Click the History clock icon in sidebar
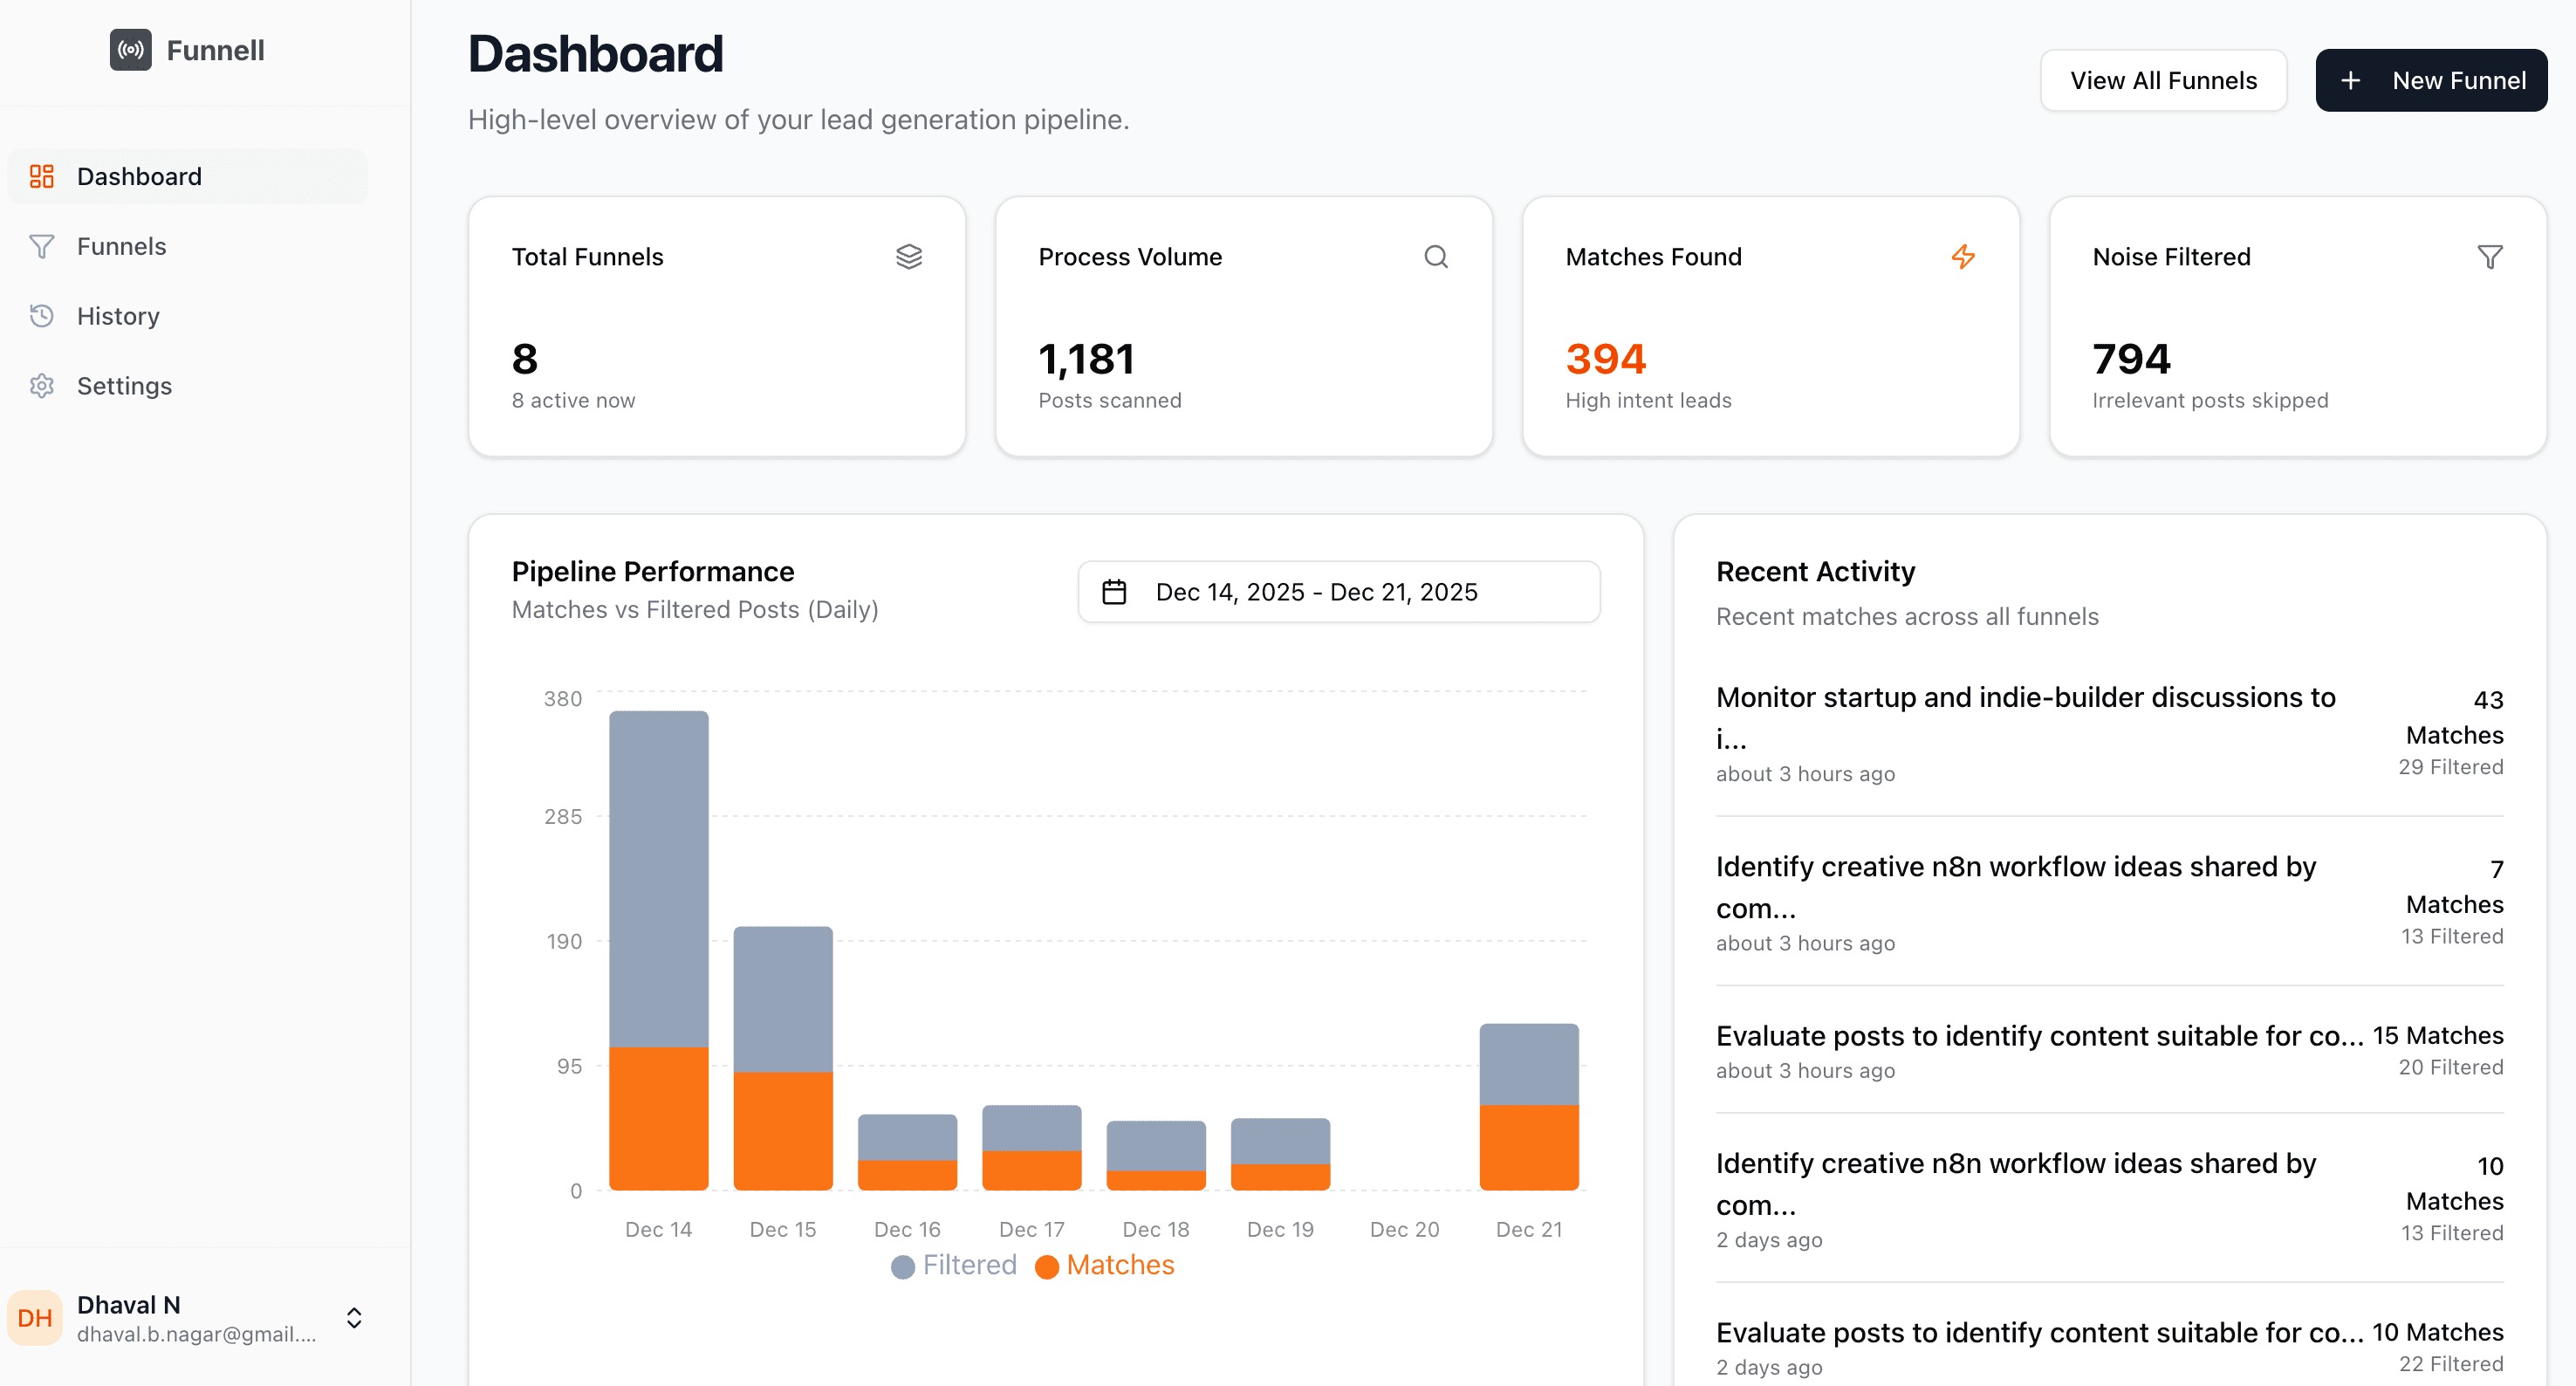The width and height of the screenshot is (2576, 1386). point(41,316)
